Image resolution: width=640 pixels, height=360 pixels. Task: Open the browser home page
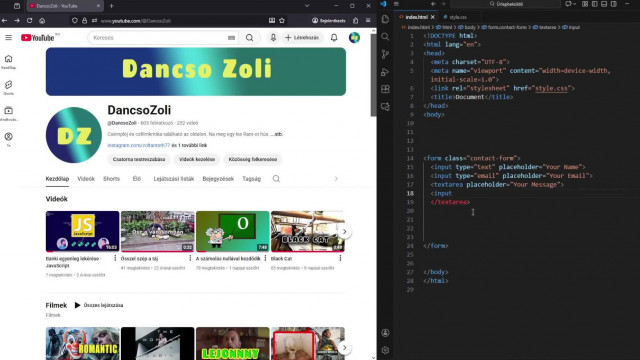(x=42, y=20)
